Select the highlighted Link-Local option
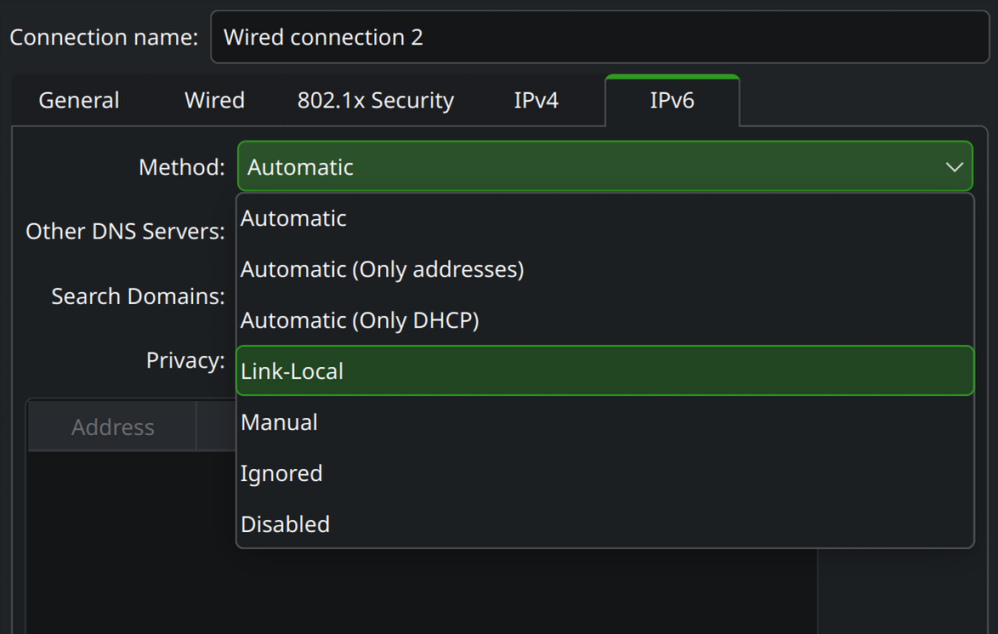998x634 pixels. [604, 371]
